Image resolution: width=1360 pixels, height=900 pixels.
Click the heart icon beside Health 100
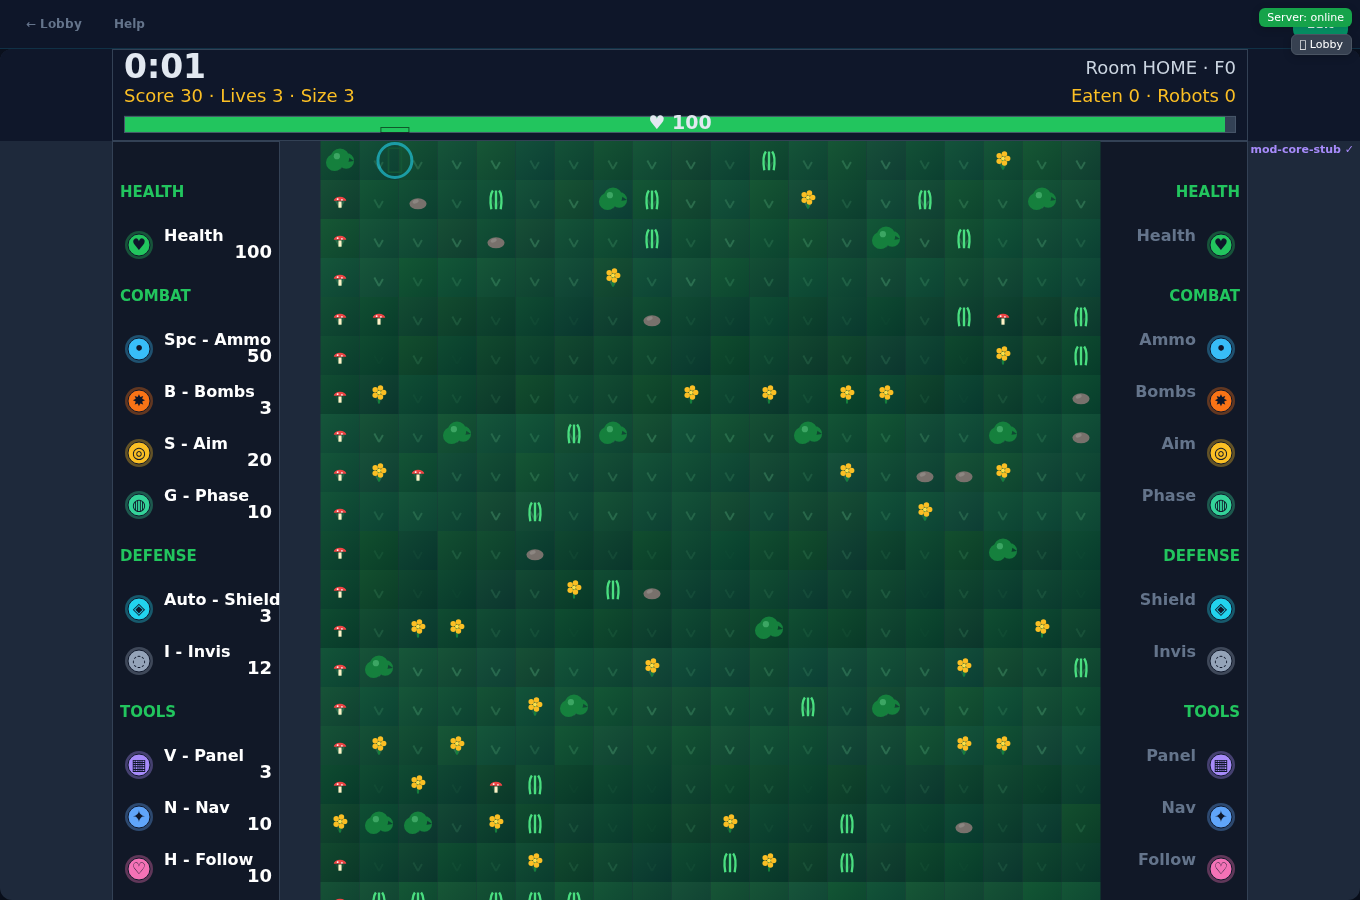[x=139, y=245]
